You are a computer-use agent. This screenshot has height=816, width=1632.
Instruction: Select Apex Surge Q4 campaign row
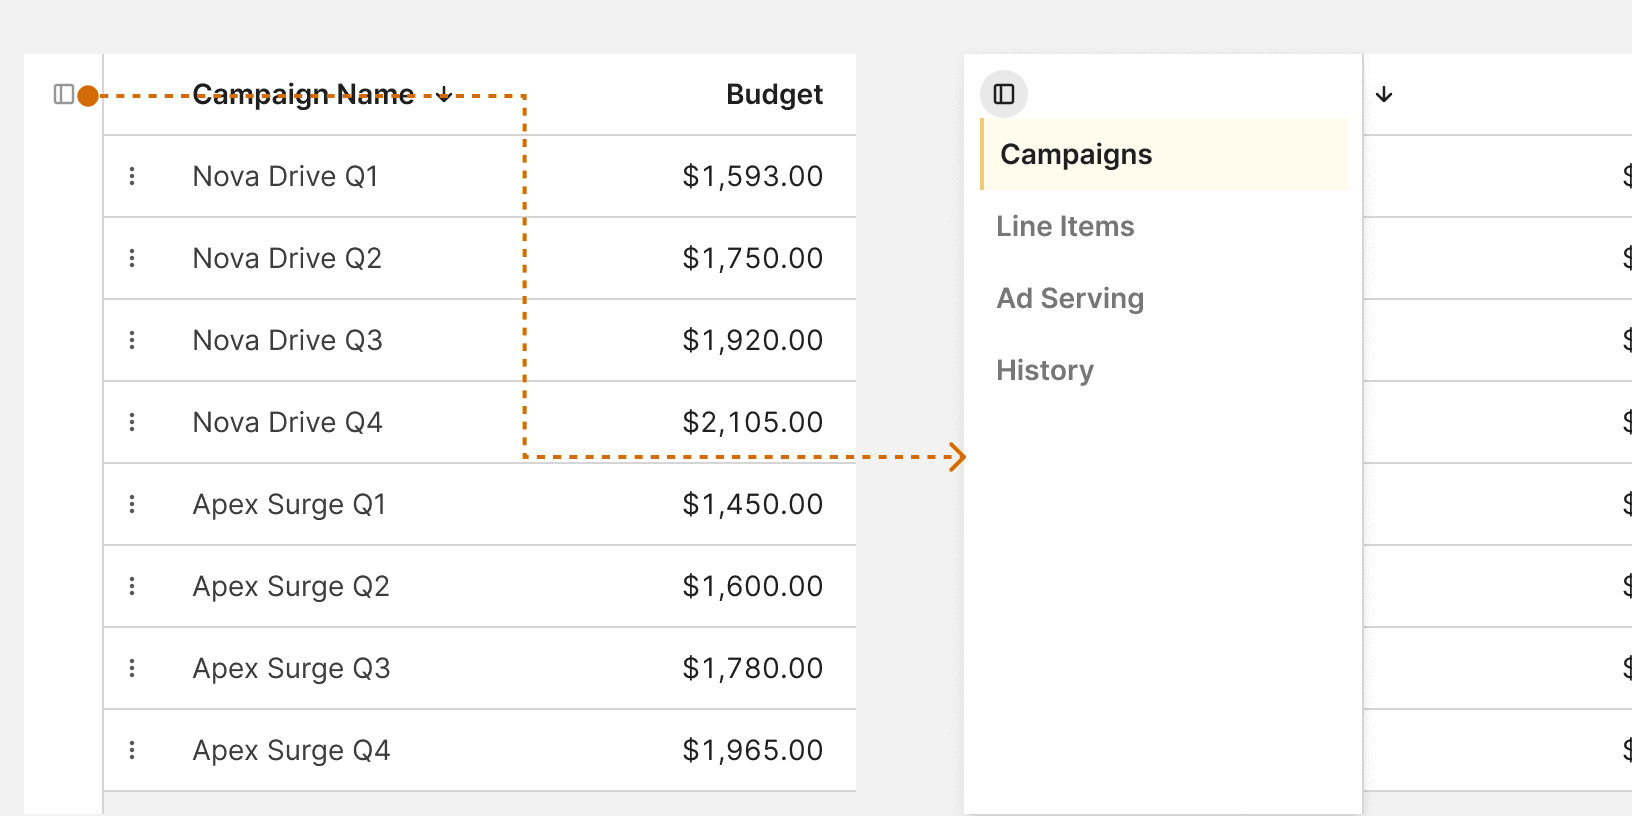tap(480, 750)
